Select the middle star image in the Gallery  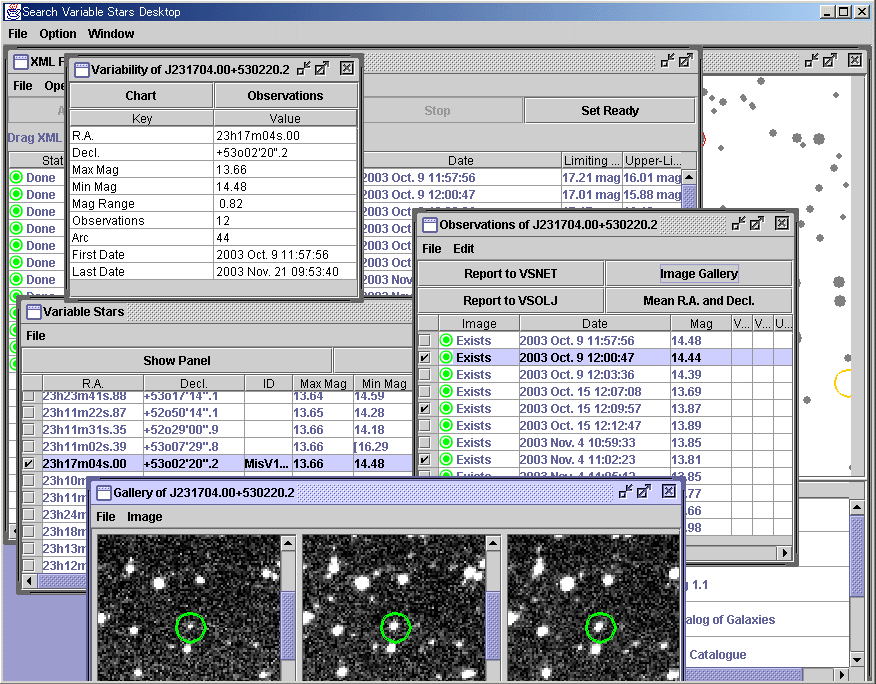pos(394,607)
